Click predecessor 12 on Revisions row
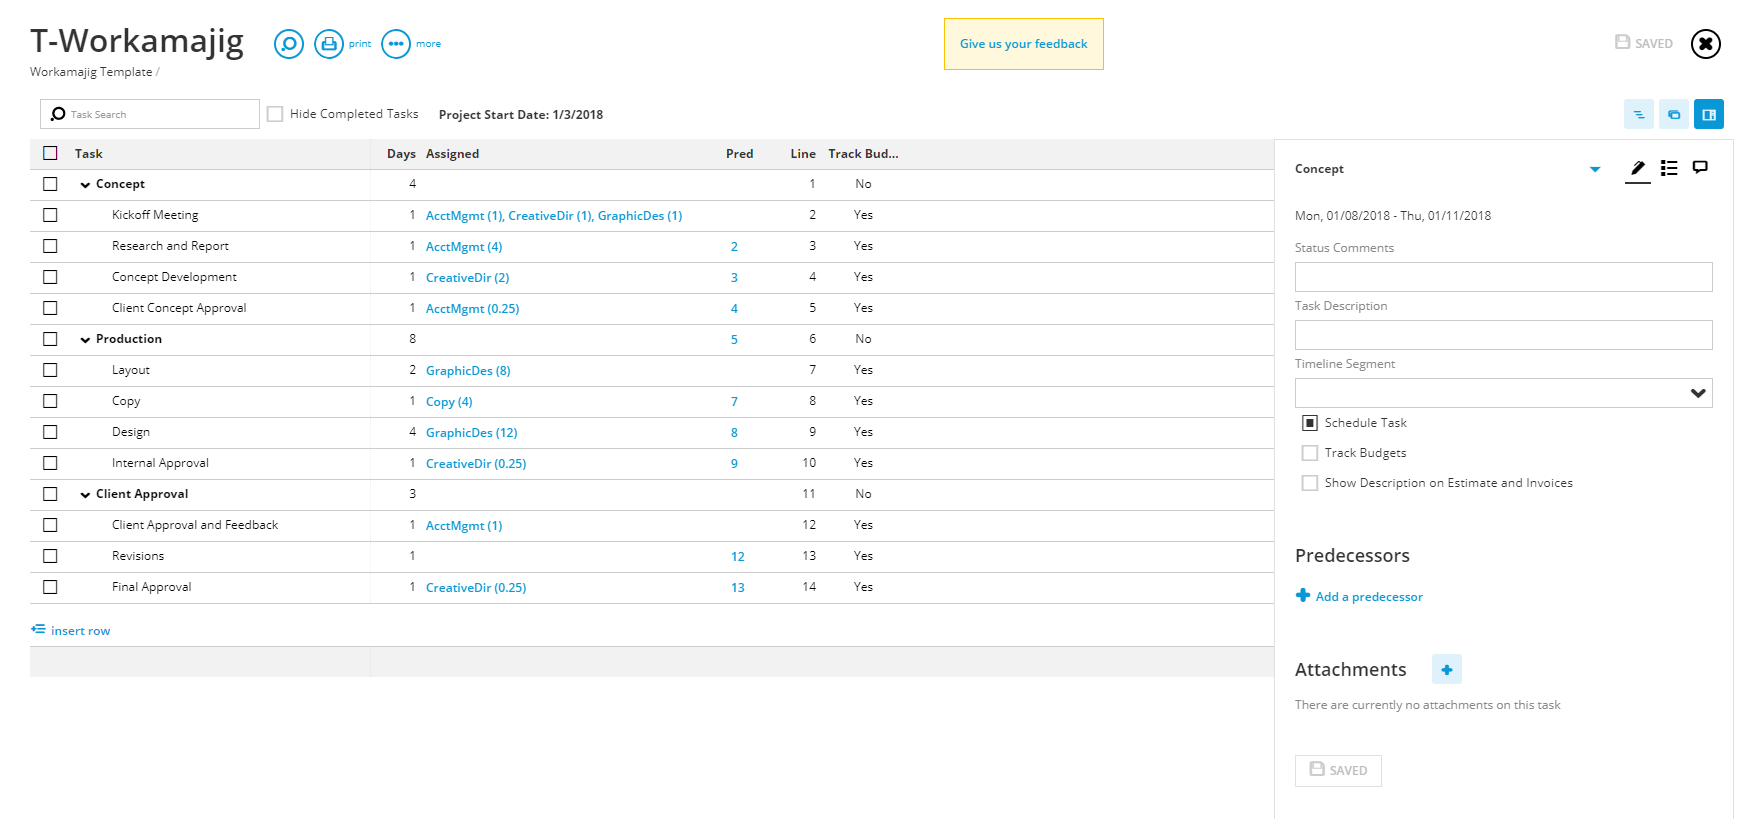The width and height of the screenshot is (1754, 819). [738, 557]
